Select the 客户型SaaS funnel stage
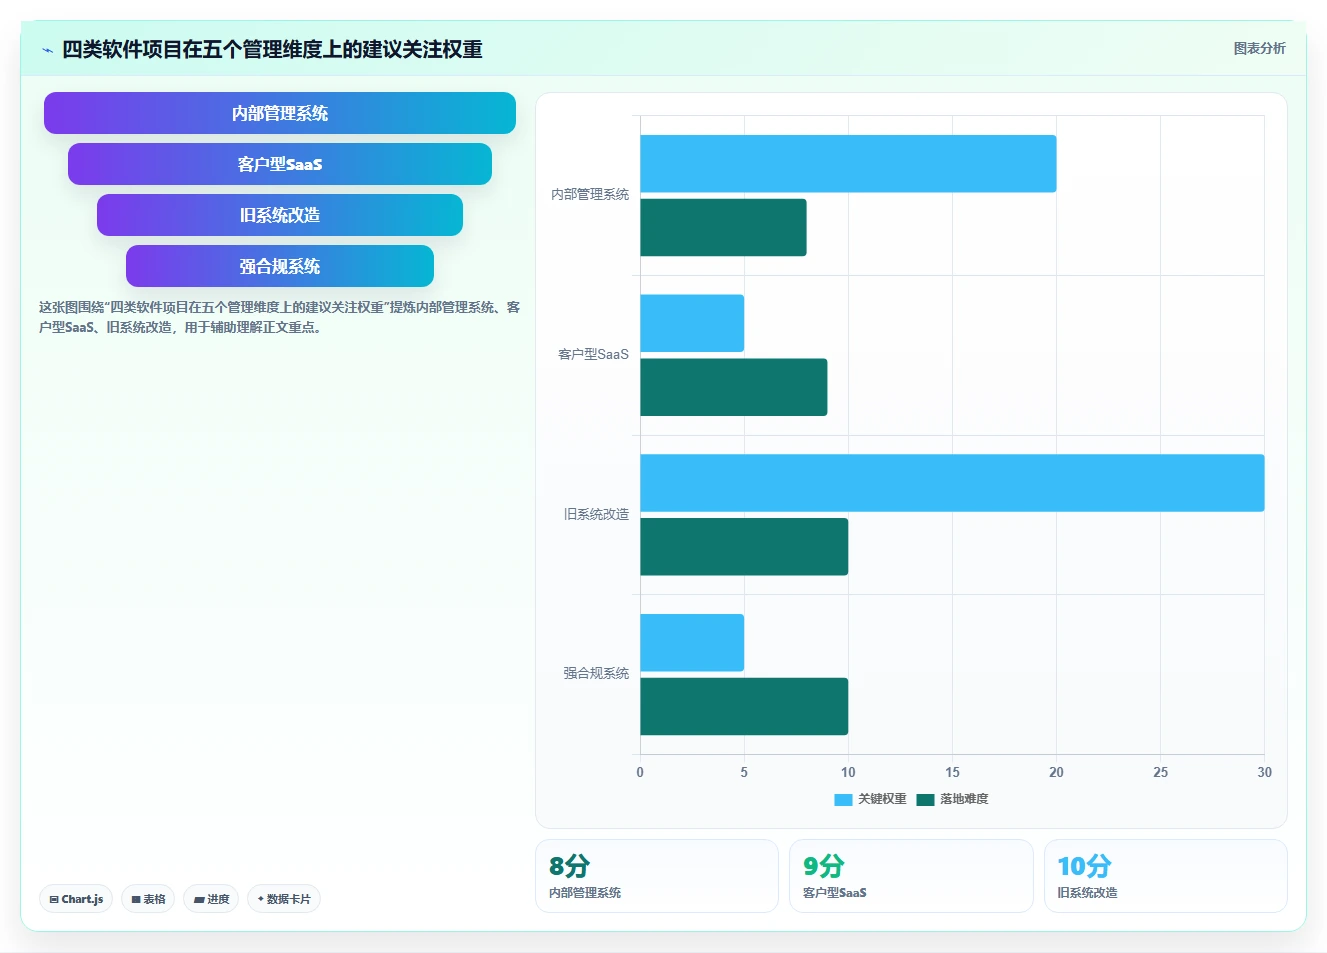This screenshot has width=1327, height=953. (280, 164)
